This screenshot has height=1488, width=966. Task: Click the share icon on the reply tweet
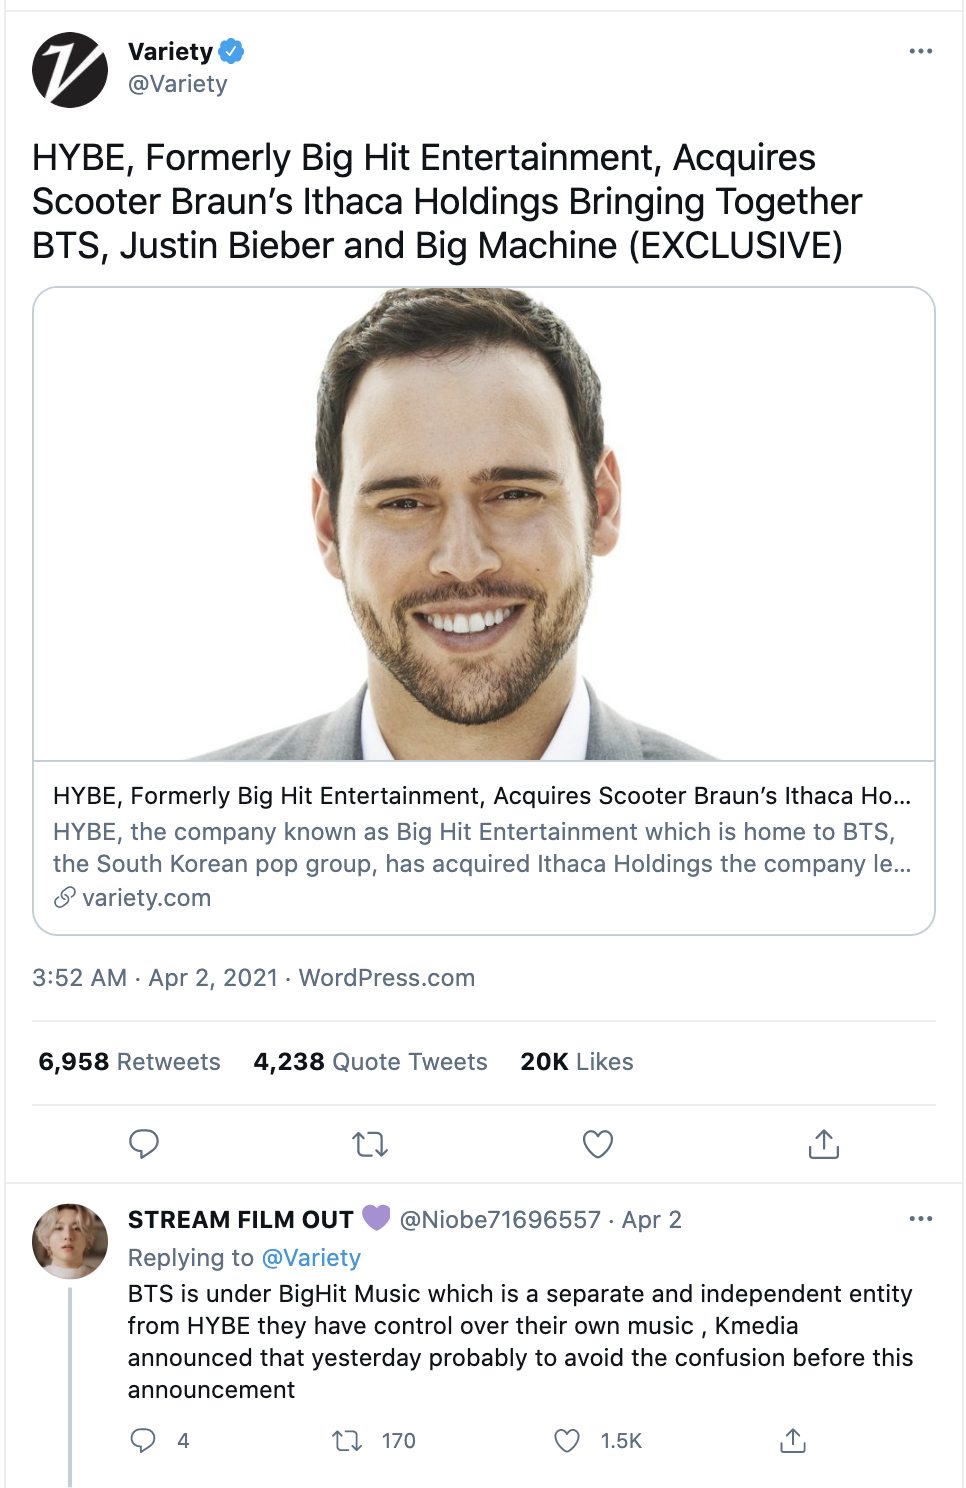click(x=792, y=1440)
